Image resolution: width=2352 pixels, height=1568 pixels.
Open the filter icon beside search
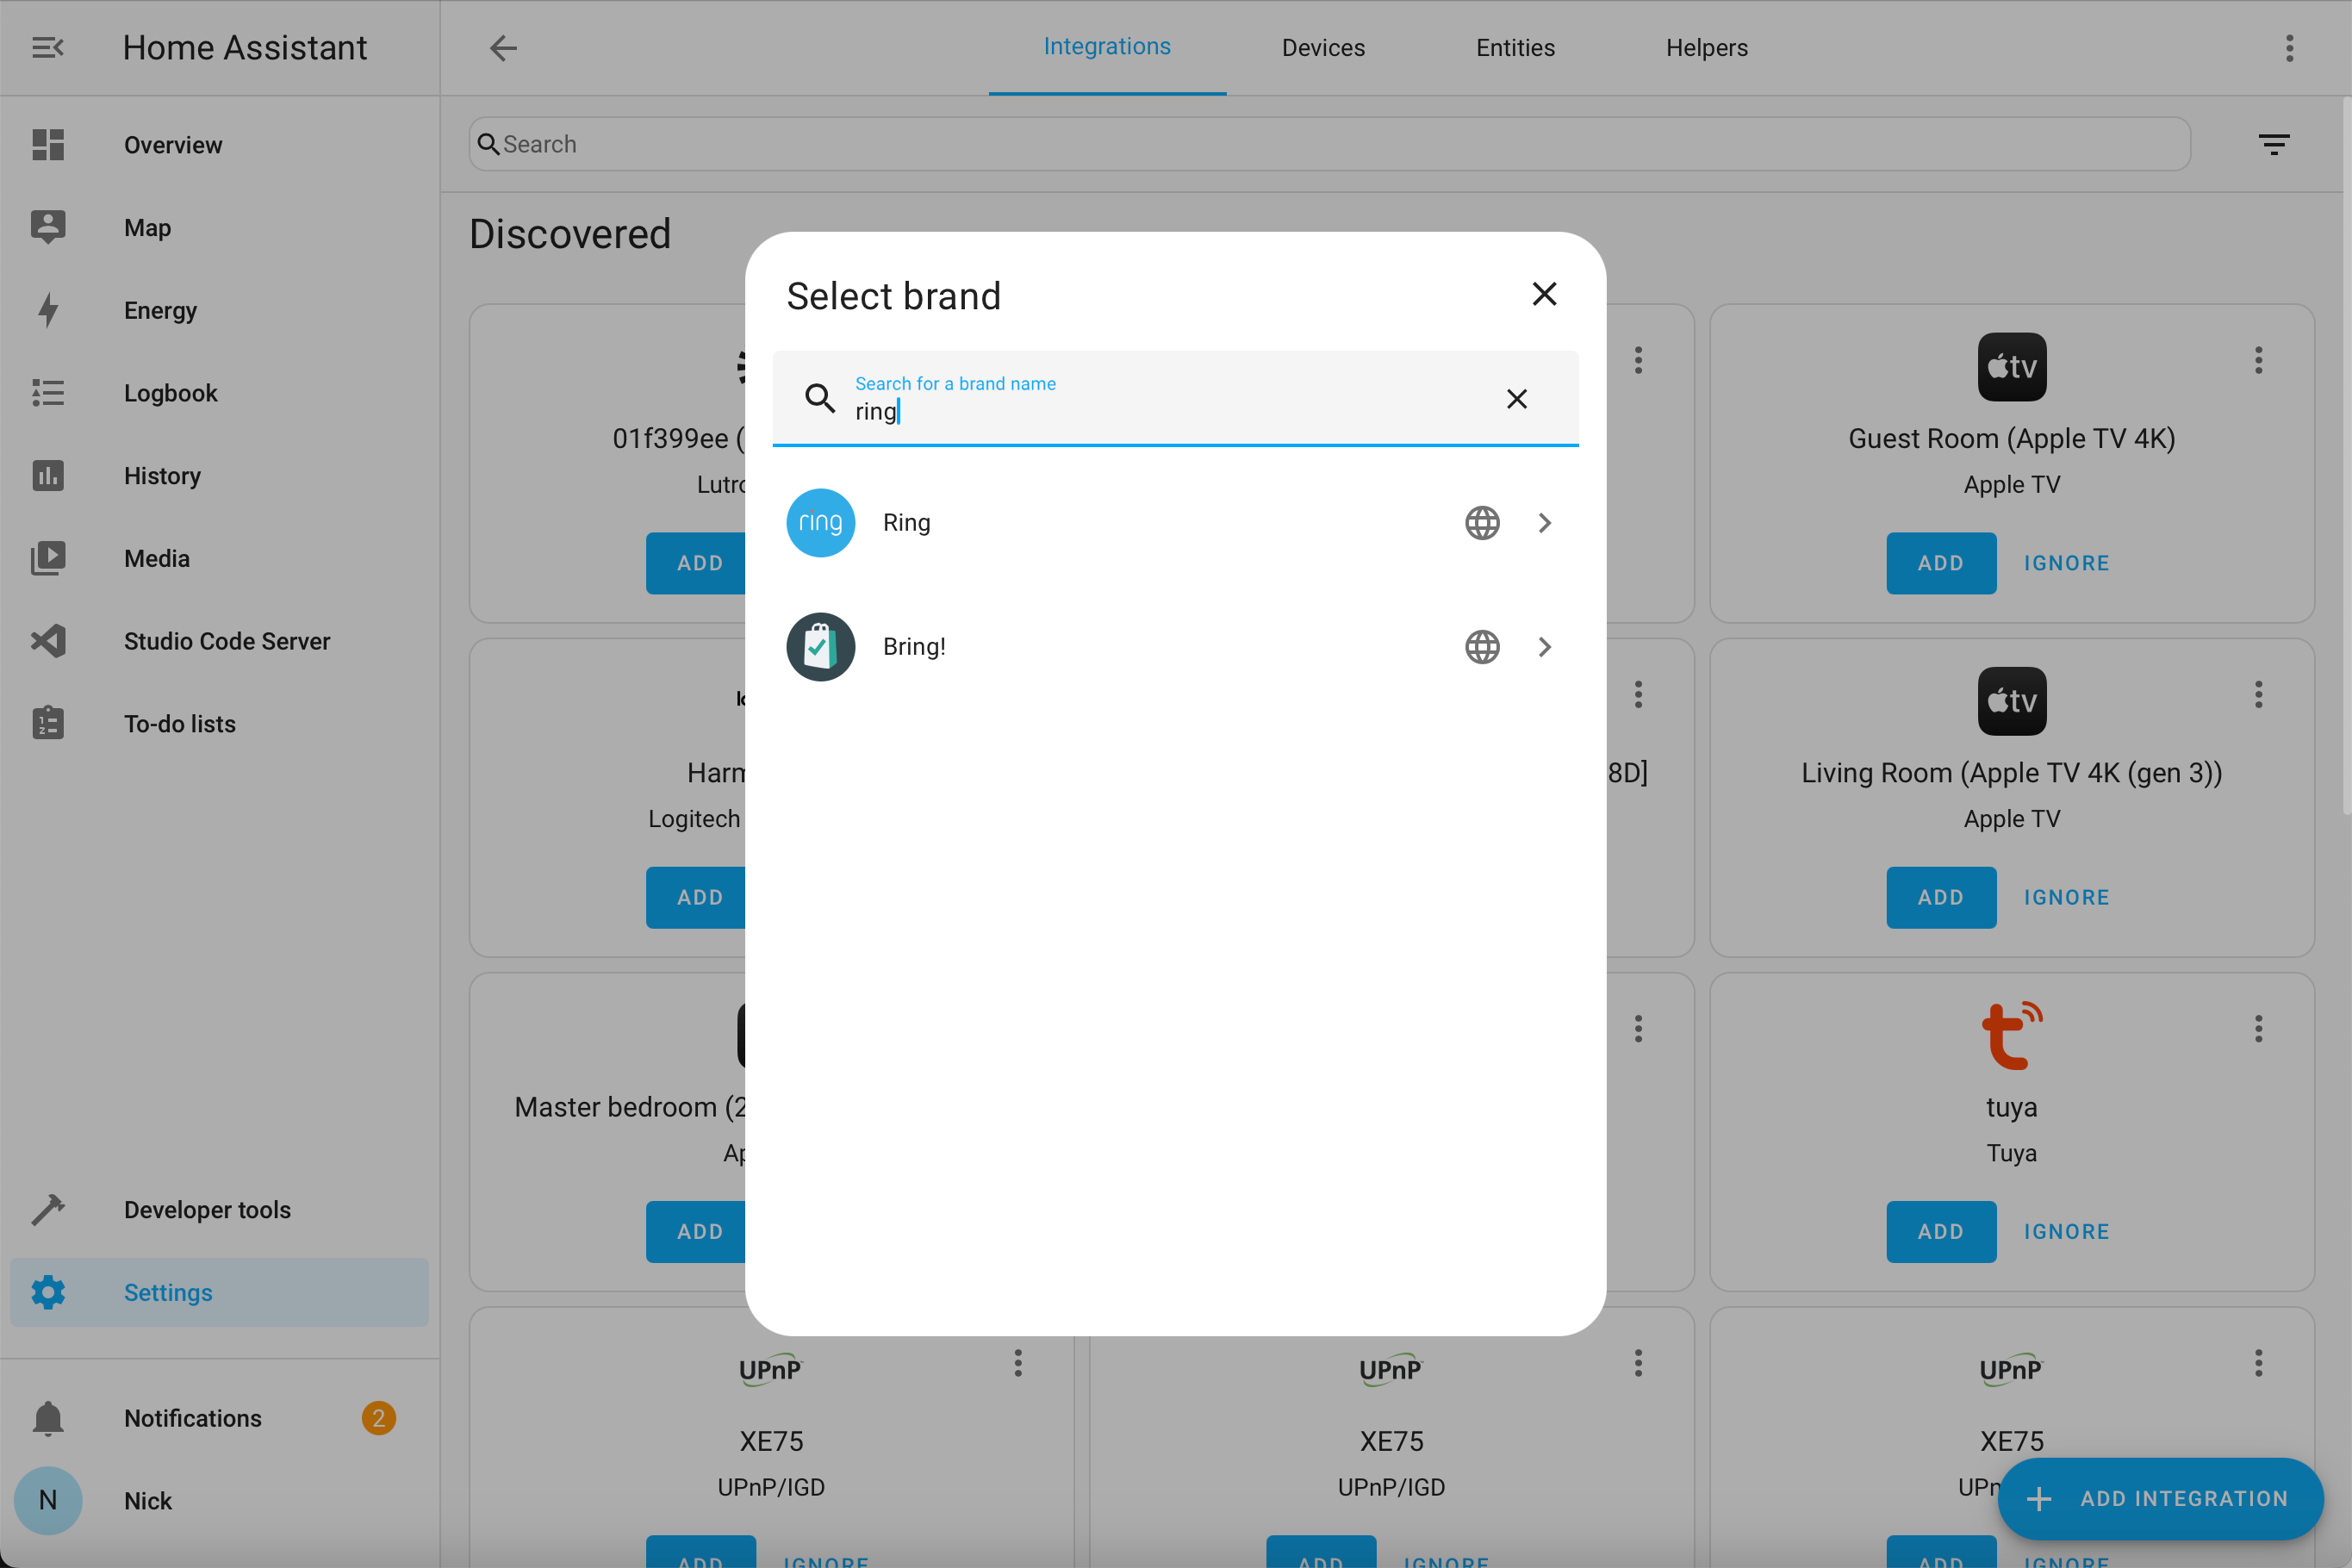point(2274,144)
